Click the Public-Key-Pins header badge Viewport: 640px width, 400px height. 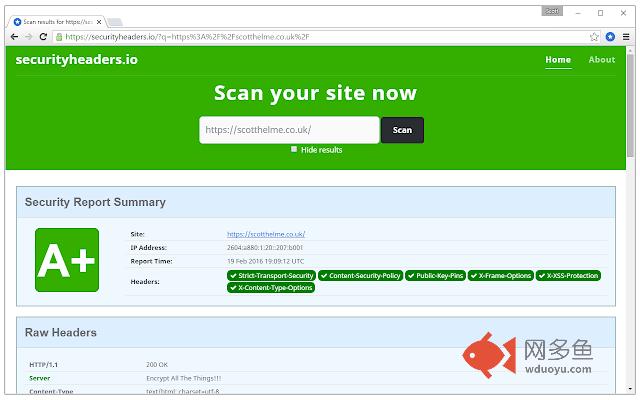(435, 276)
